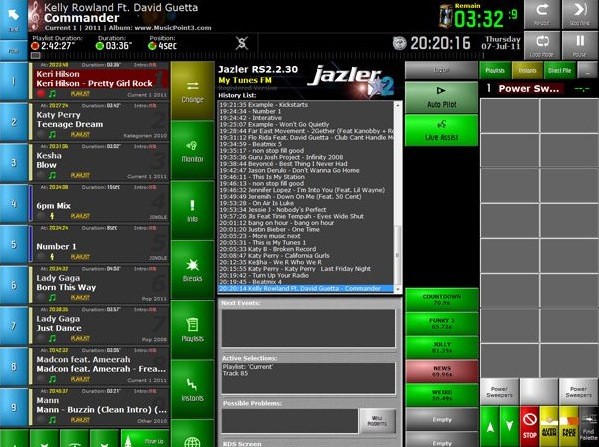
Task: Click the minimize underscore tab next to Direct File
Action: [x=588, y=70]
